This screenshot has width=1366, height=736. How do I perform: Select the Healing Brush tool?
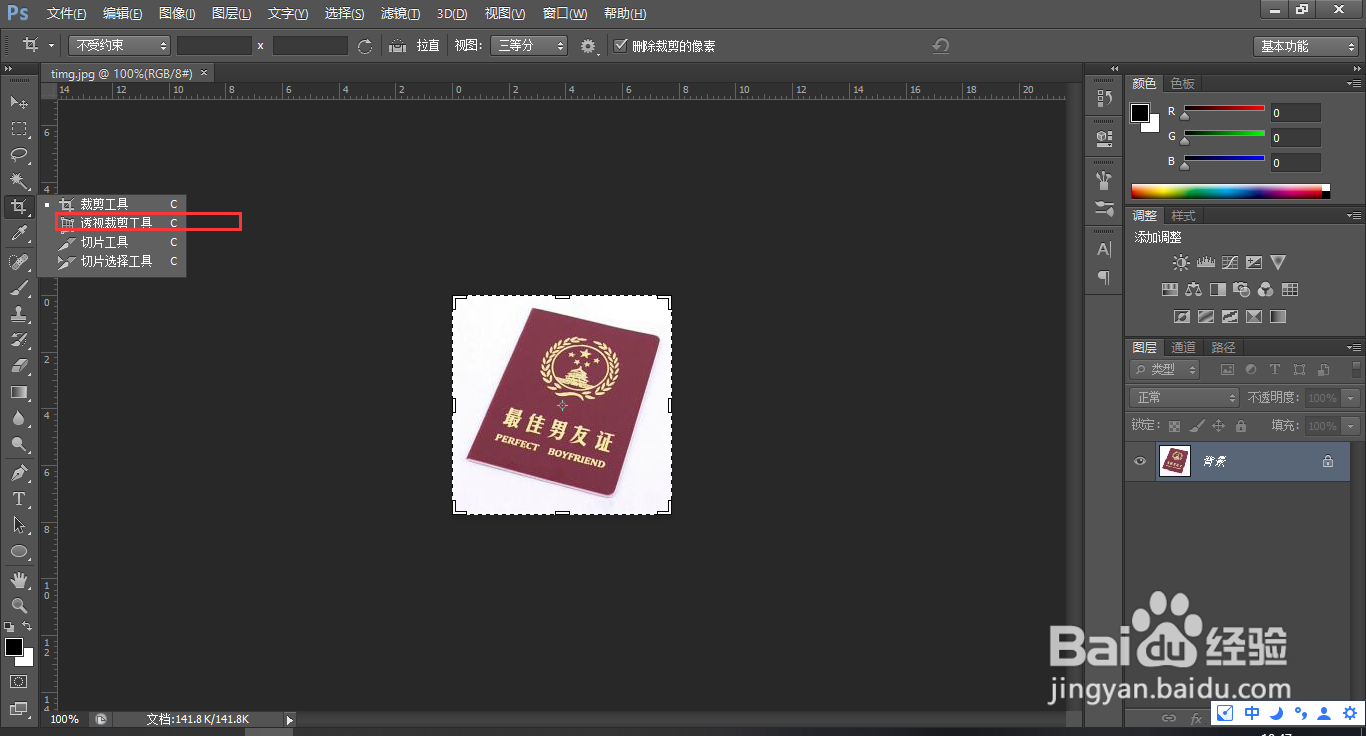click(18, 262)
